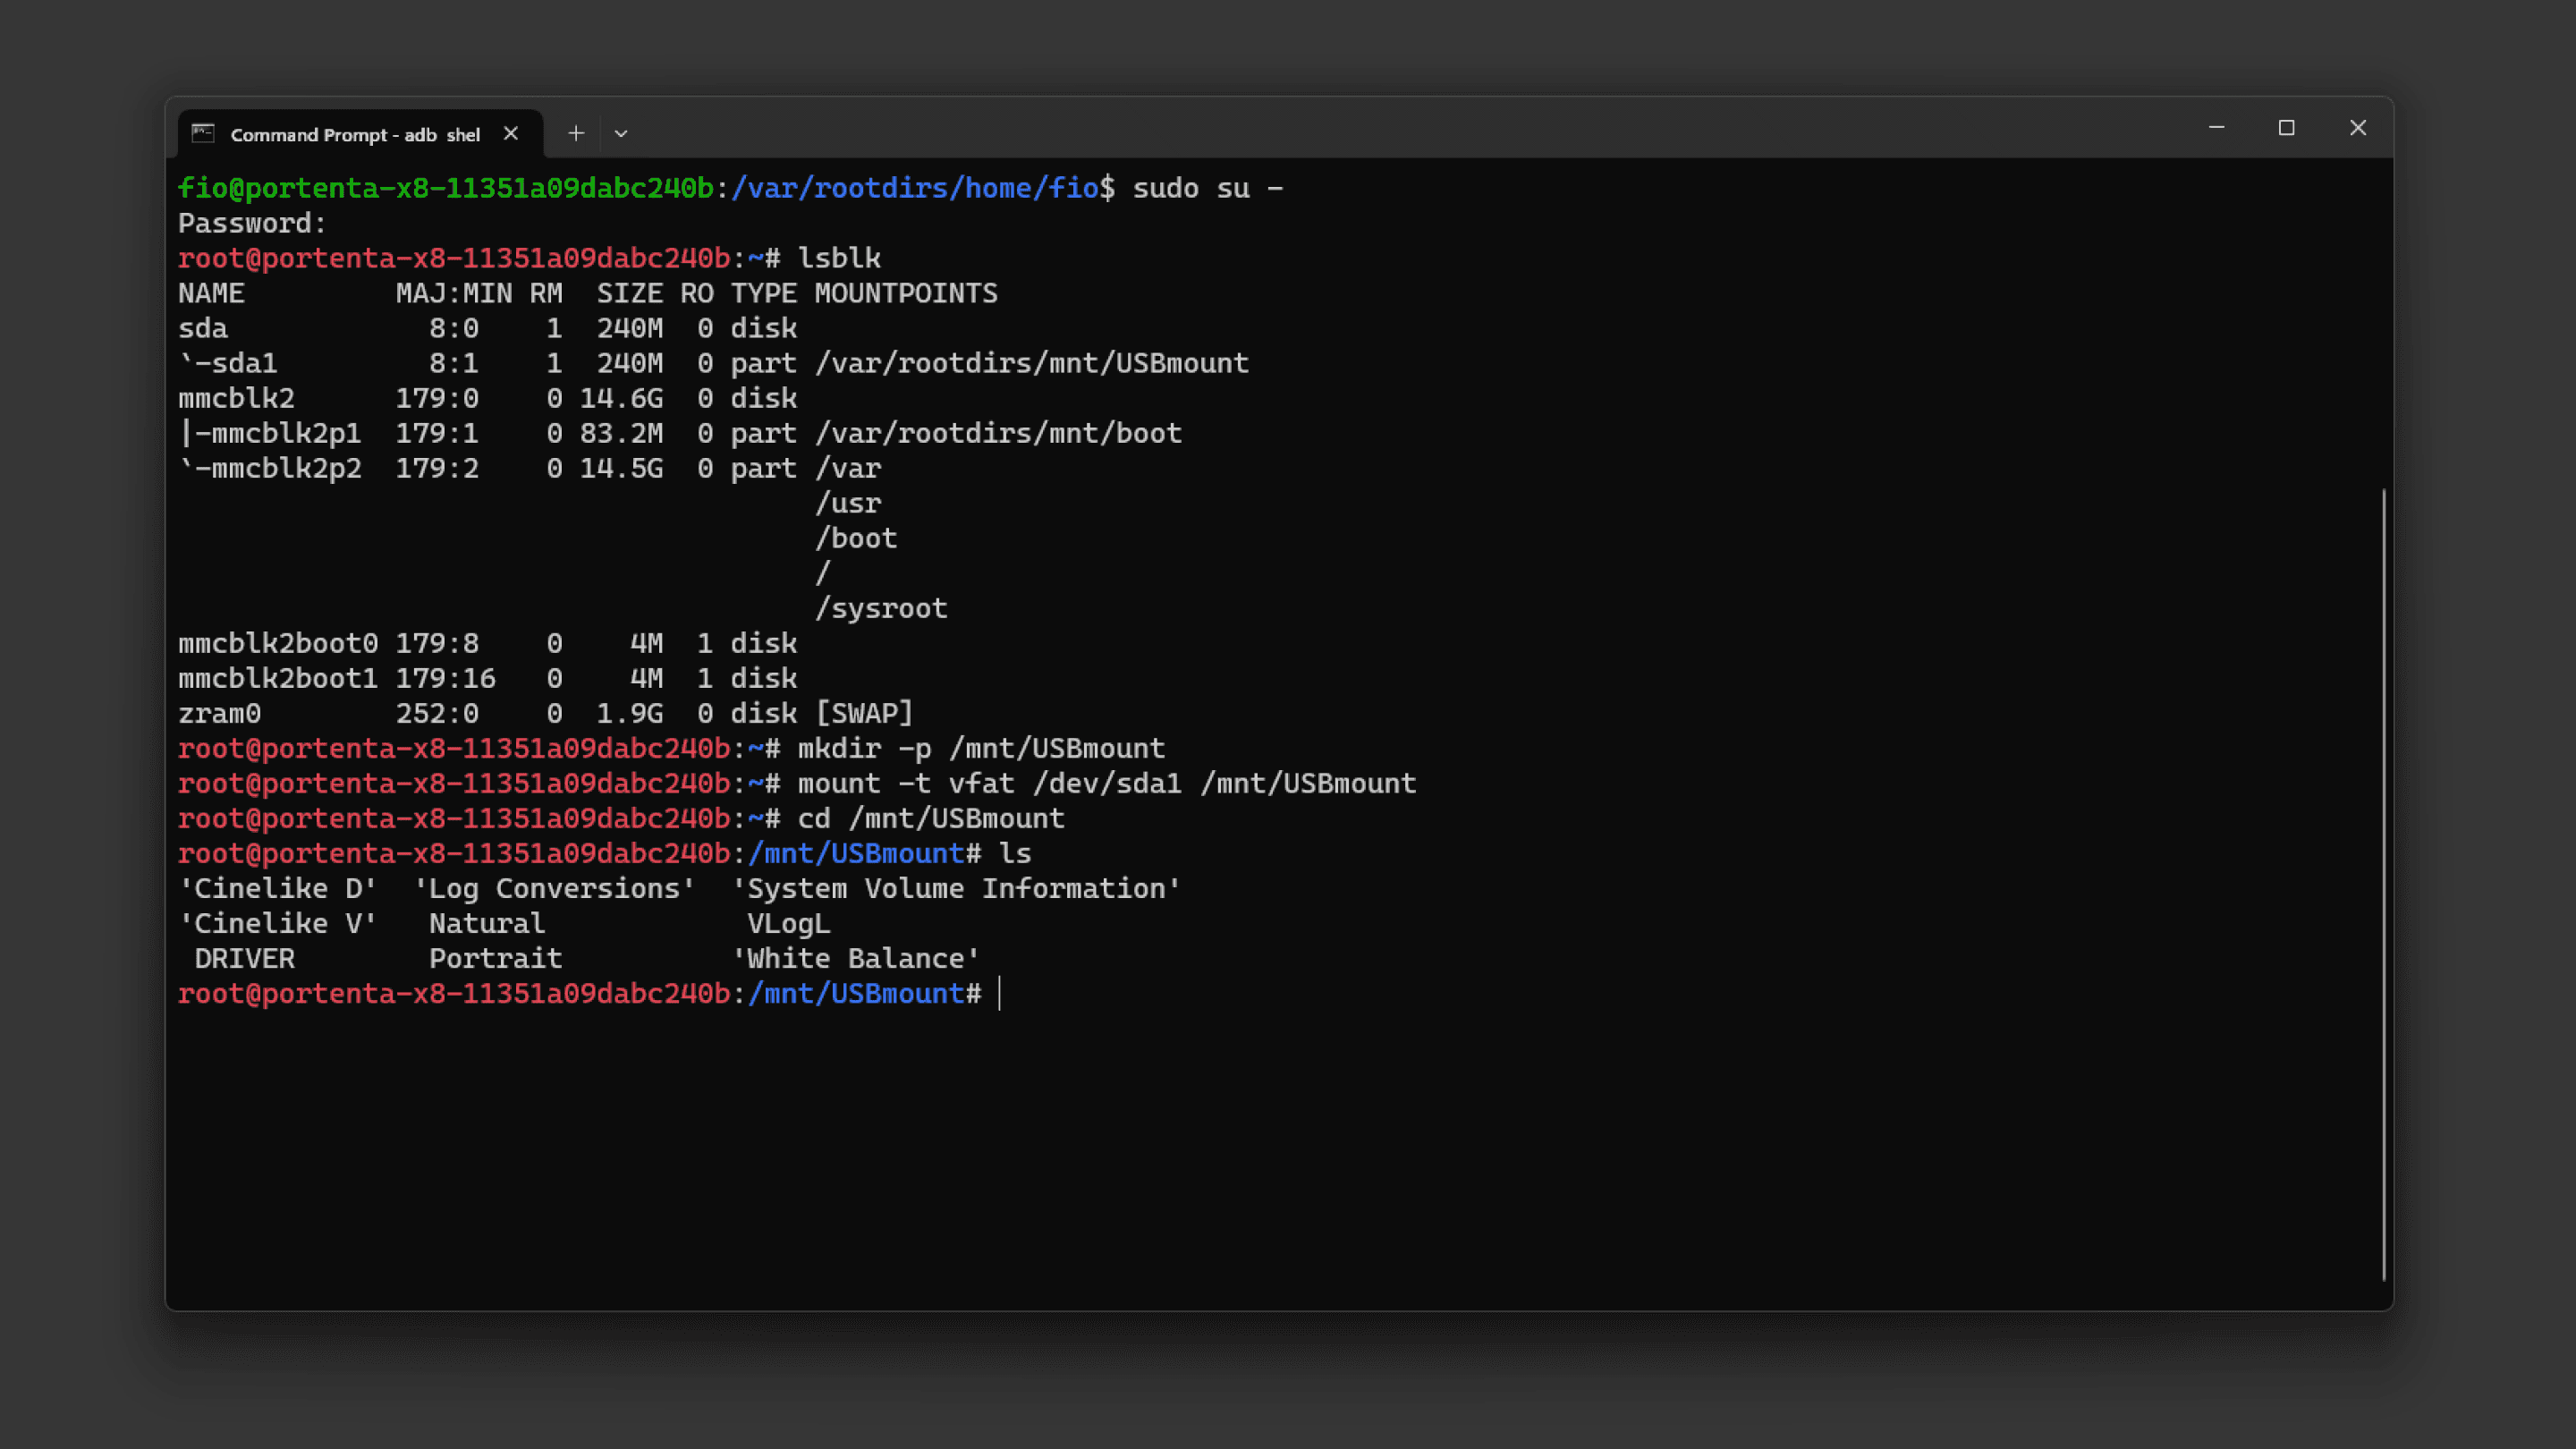Viewport: 2576px width, 1449px height.
Task: Close the terminal window
Action: 2358,128
